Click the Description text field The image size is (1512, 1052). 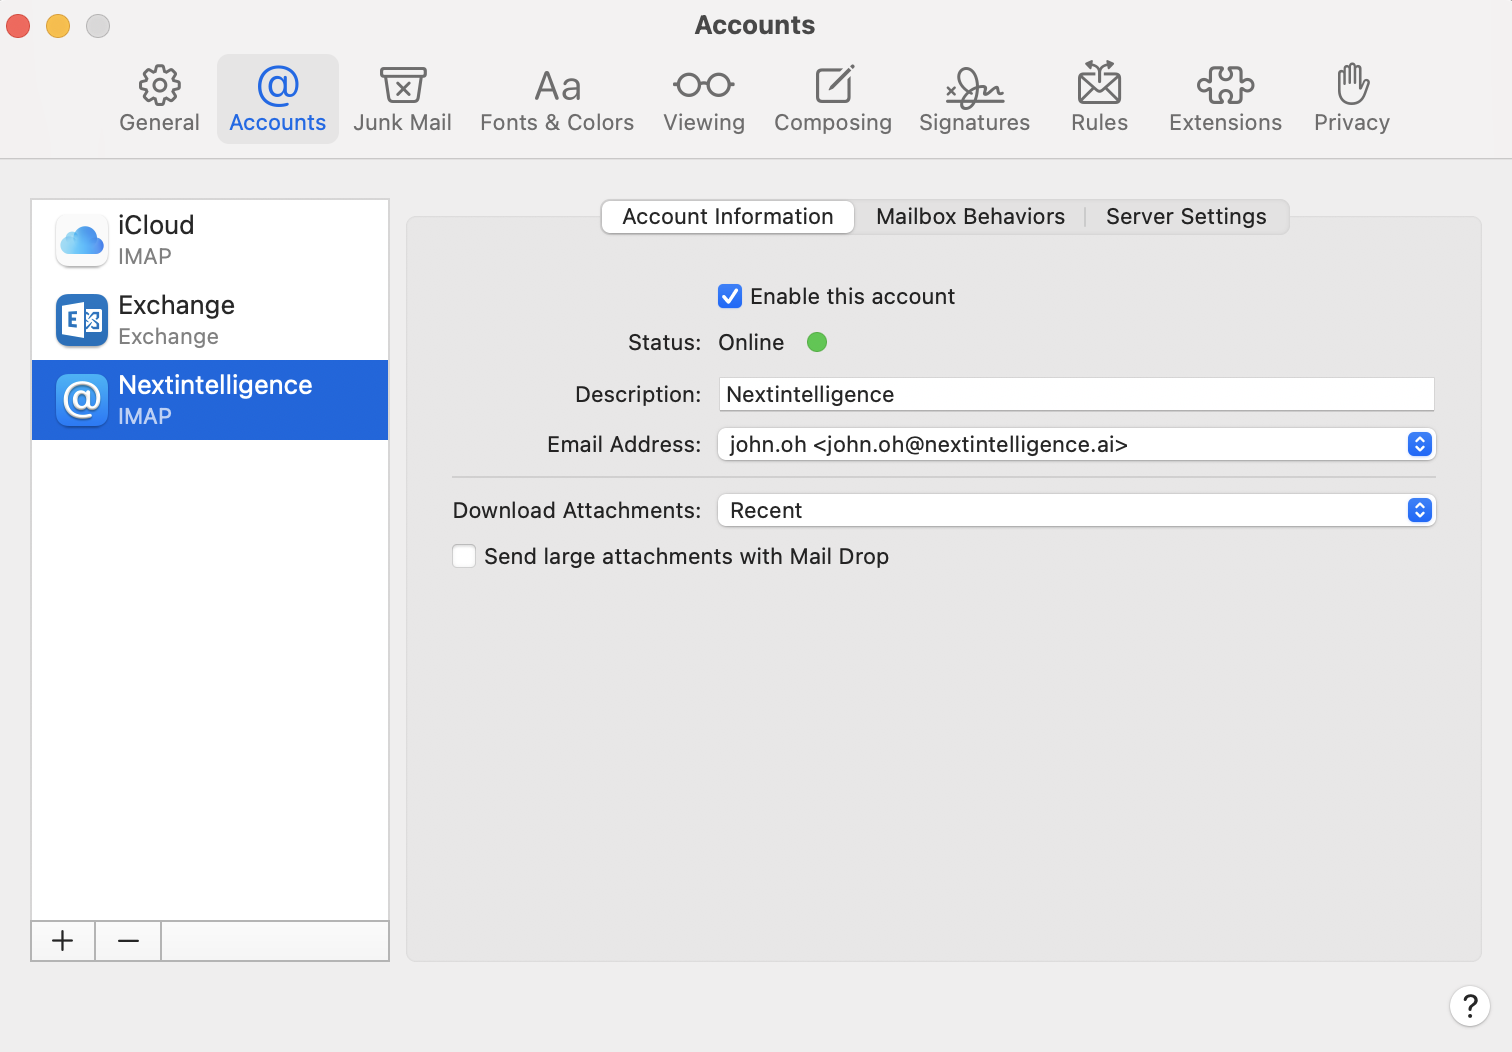(x=1076, y=394)
